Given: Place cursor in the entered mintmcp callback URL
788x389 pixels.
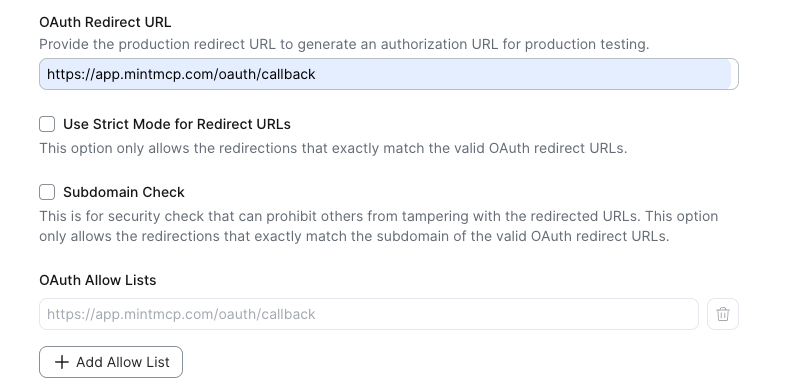Looking at the screenshot, I should click(x=181, y=74).
